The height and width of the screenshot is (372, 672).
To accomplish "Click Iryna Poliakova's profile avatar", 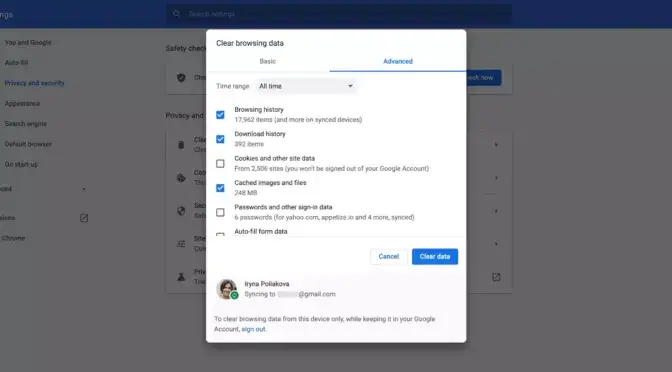I will (x=227, y=289).
